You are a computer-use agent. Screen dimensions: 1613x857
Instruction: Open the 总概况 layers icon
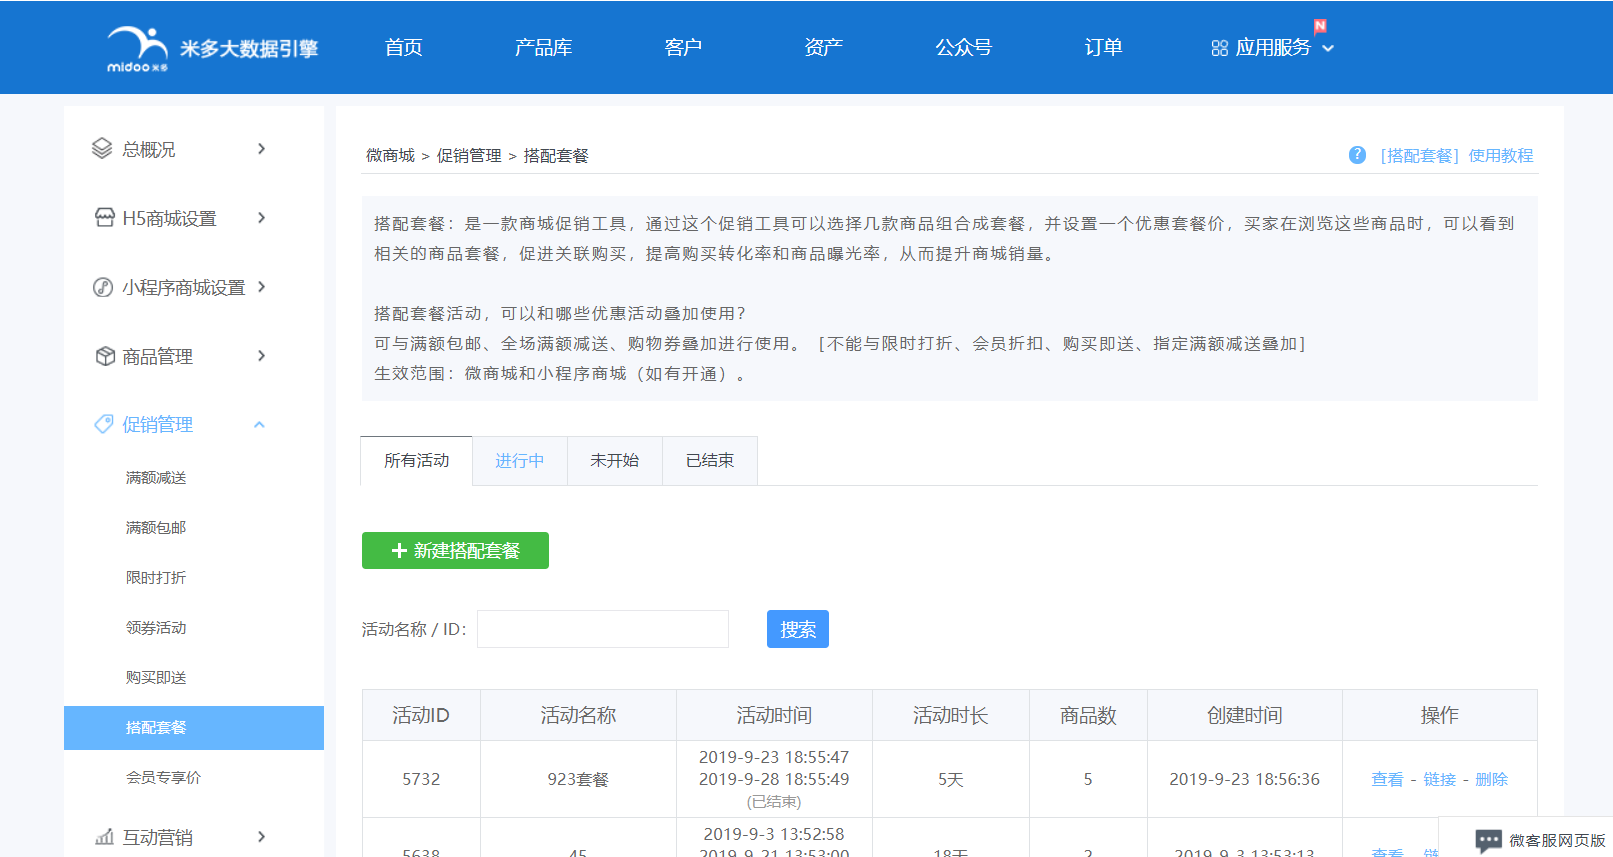coord(102,149)
